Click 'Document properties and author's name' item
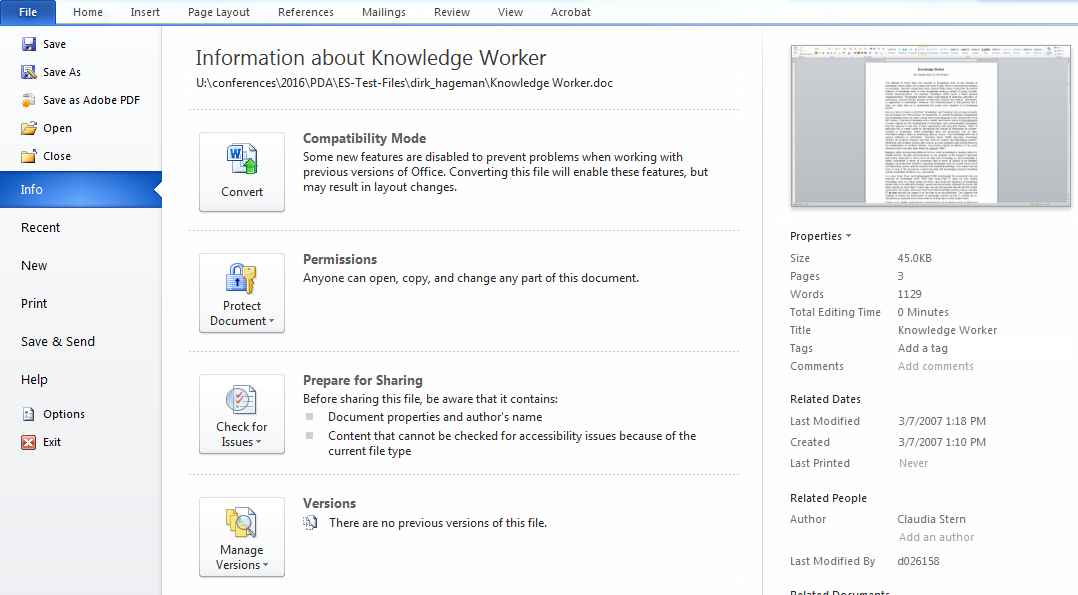The image size is (1078, 595). (x=435, y=417)
